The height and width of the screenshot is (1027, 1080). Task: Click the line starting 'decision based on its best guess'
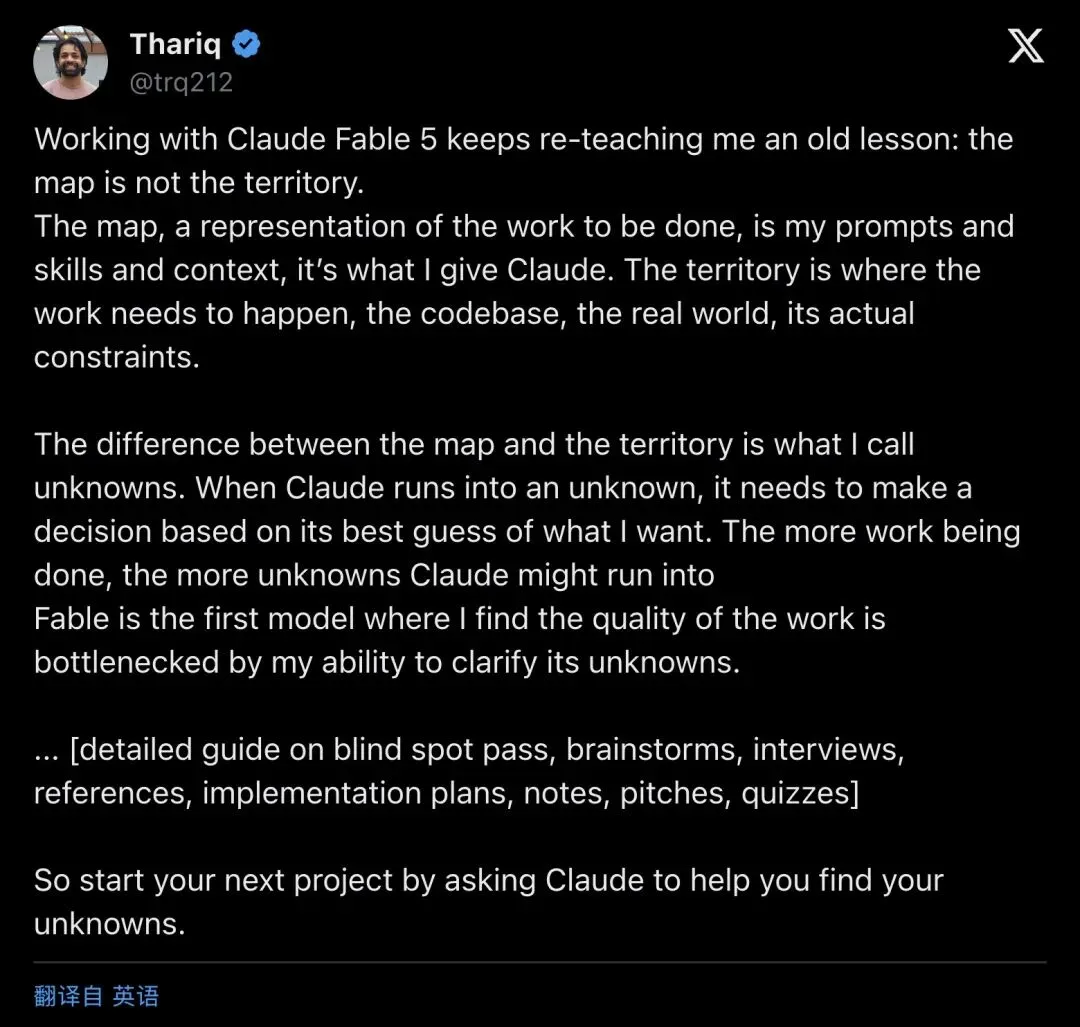(x=527, y=532)
